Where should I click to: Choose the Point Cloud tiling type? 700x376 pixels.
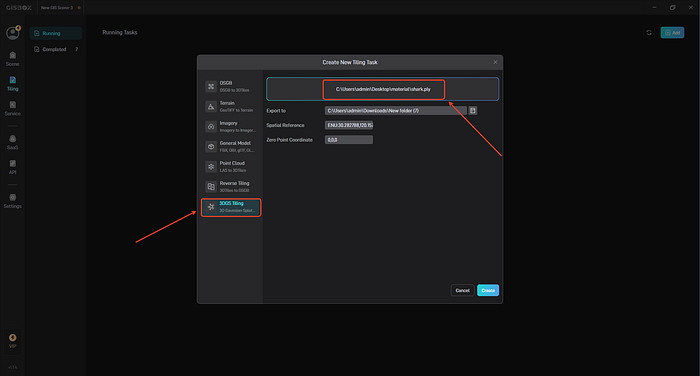pos(231,167)
